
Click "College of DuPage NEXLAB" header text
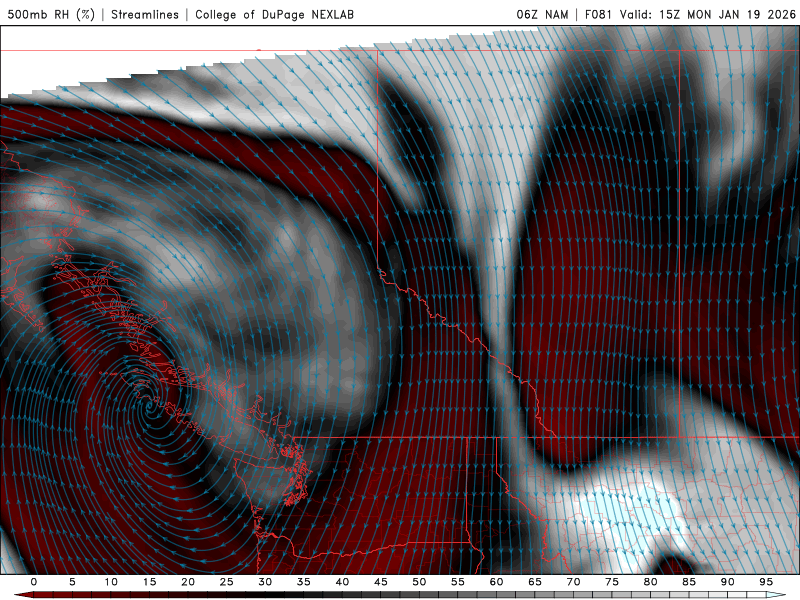pyautogui.click(x=274, y=14)
